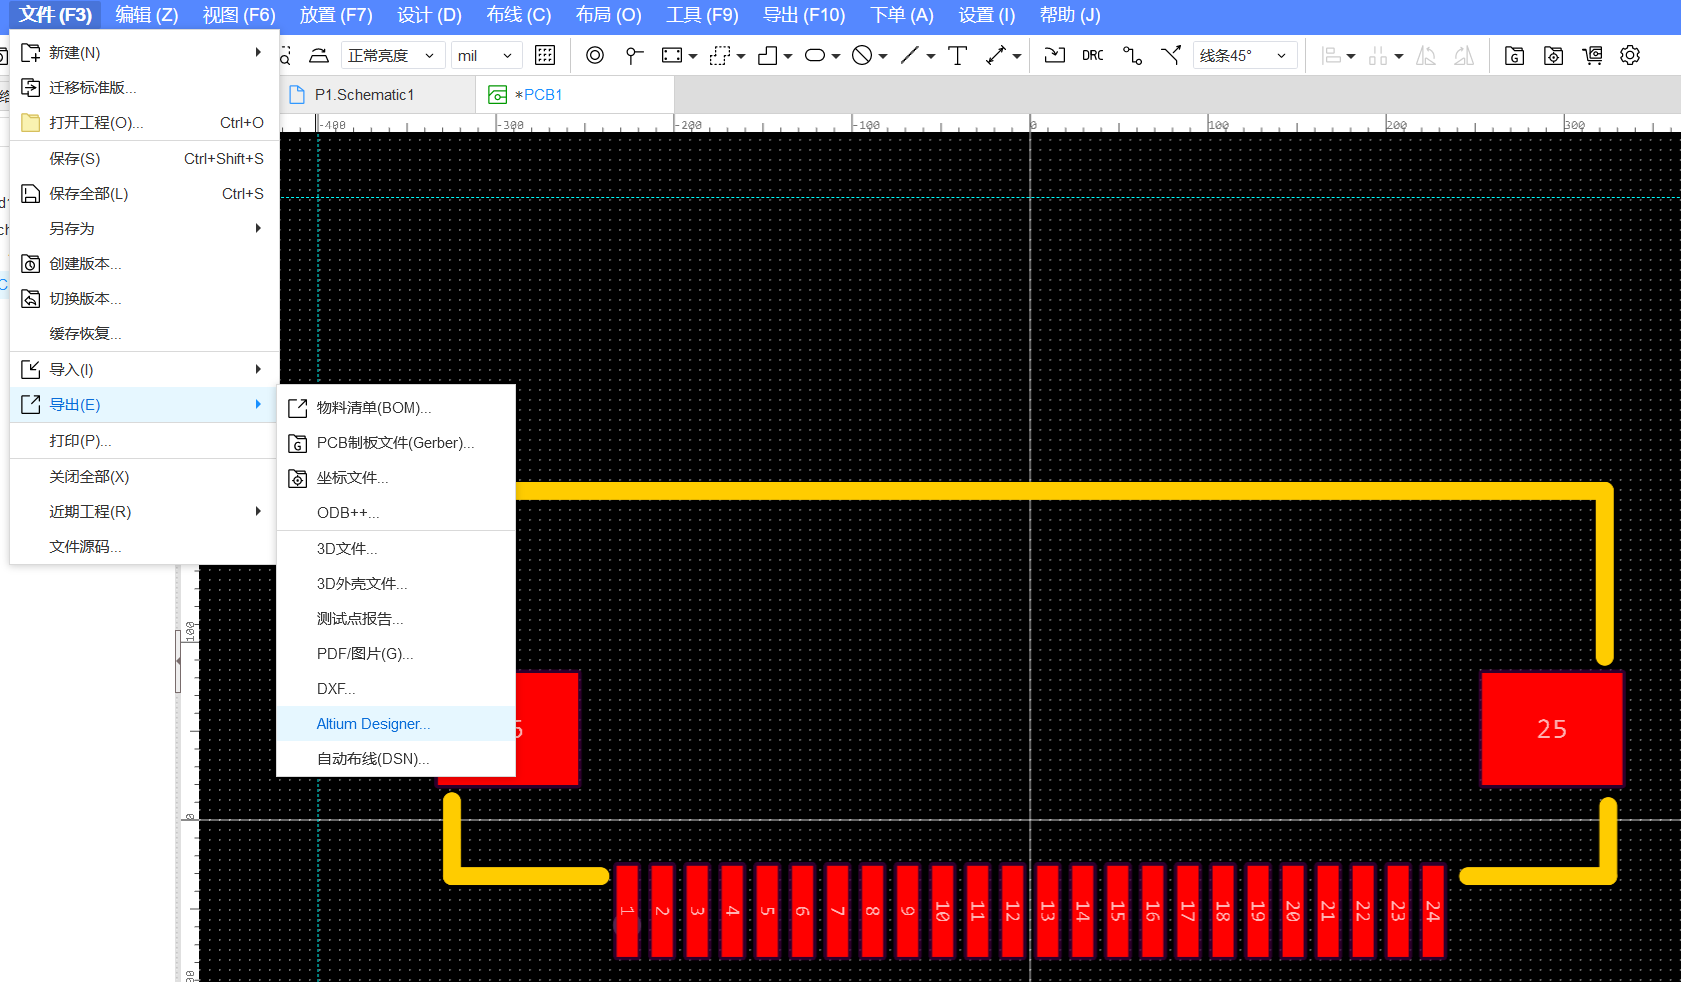Toggle the dotted grid icon

coord(545,56)
